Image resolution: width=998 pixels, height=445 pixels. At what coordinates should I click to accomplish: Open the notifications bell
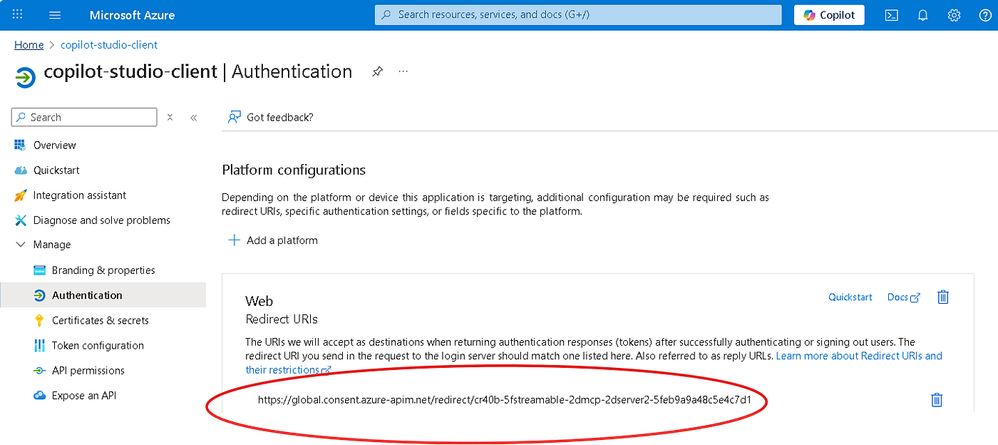pos(923,15)
